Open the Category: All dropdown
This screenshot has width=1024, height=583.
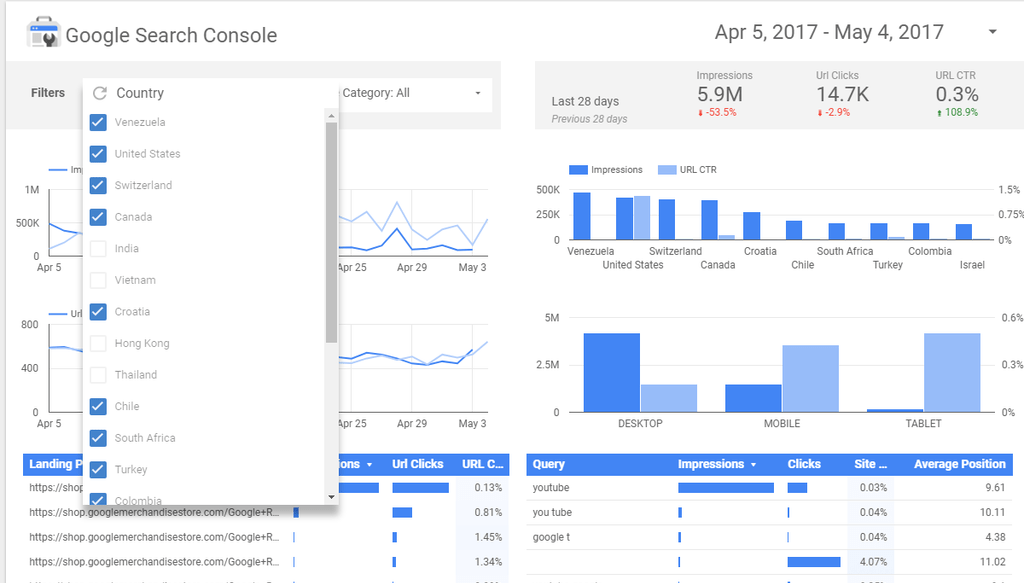click(414, 93)
